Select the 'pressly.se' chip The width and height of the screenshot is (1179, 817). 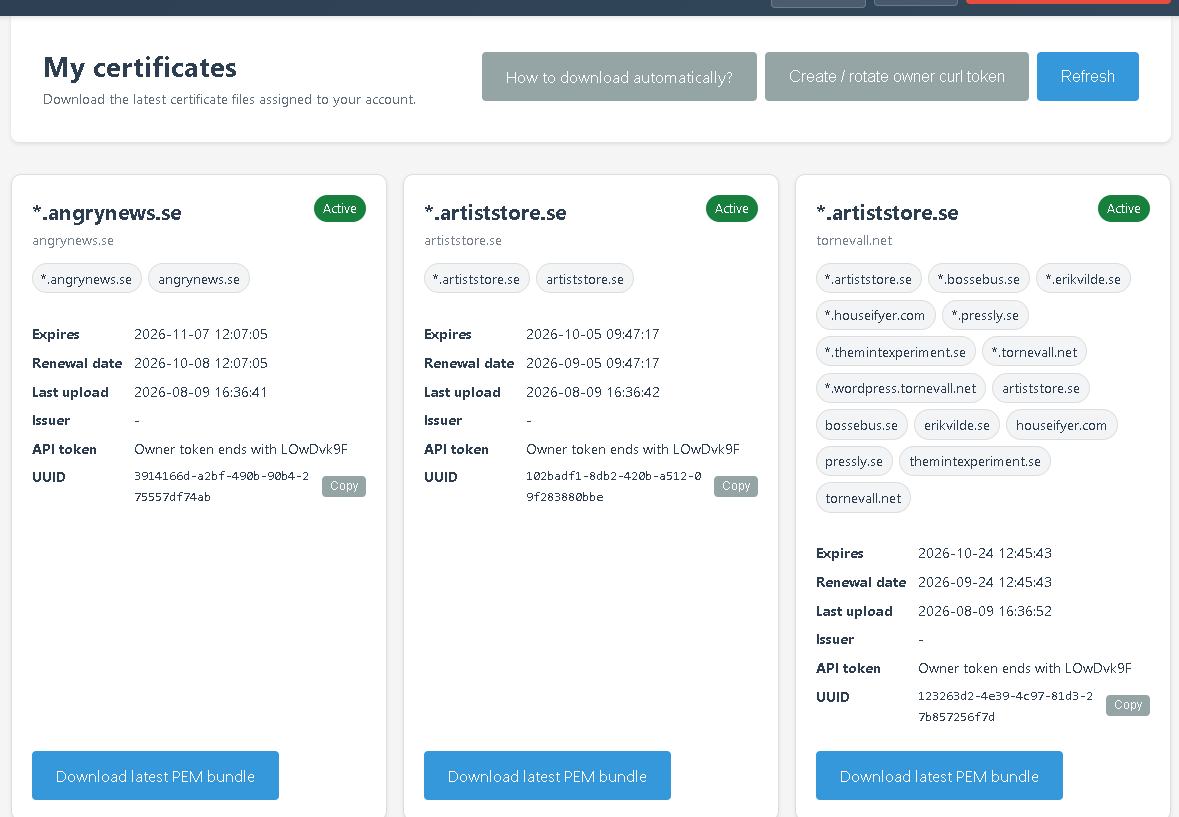[854, 461]
